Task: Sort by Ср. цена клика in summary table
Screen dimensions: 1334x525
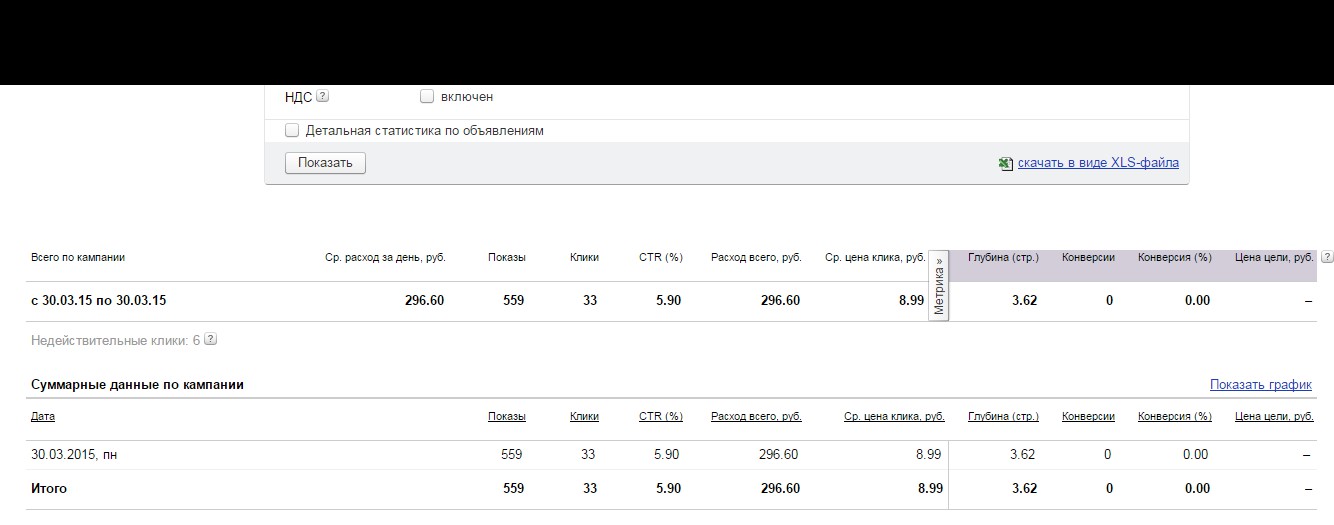Action: coord(894,417)
